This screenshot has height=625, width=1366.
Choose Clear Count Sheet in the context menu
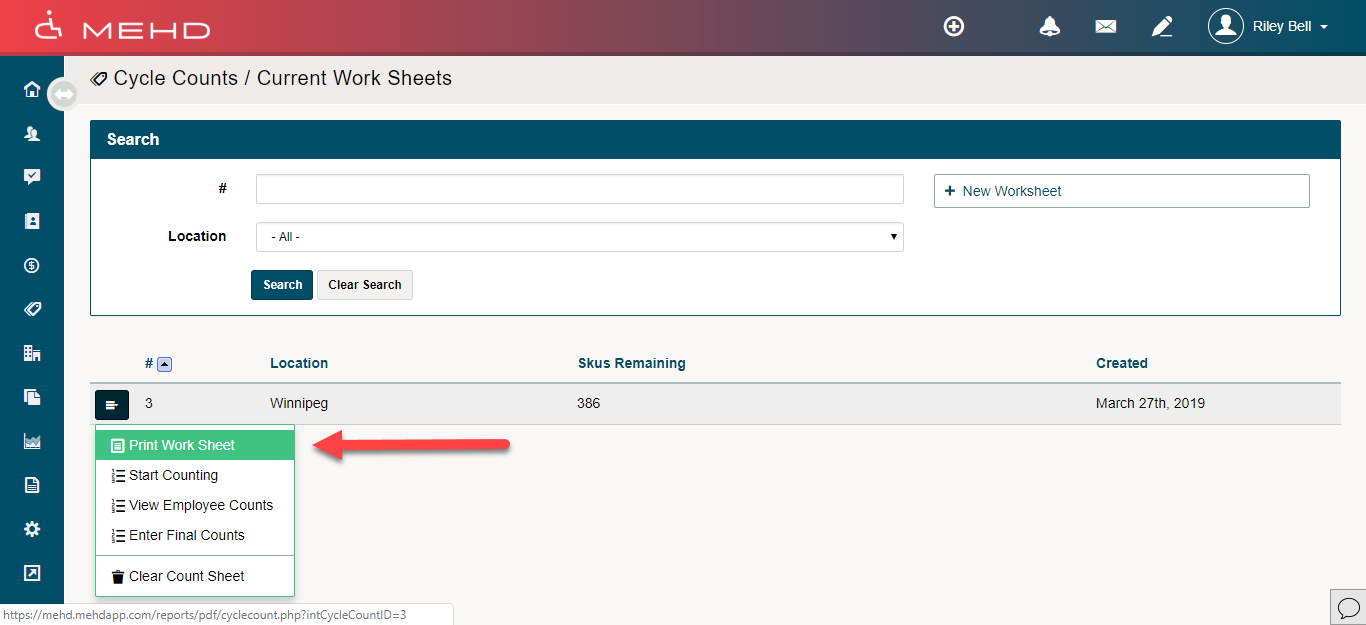pos(176,575)
